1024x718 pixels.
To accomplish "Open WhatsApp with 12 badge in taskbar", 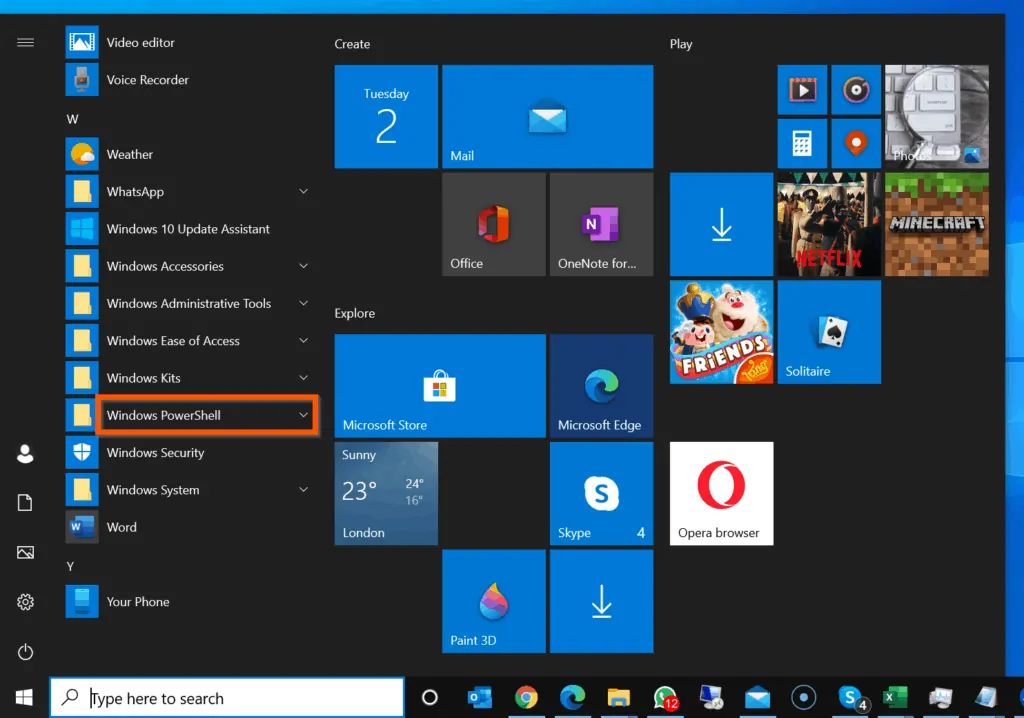I will [x=665, y=698].
